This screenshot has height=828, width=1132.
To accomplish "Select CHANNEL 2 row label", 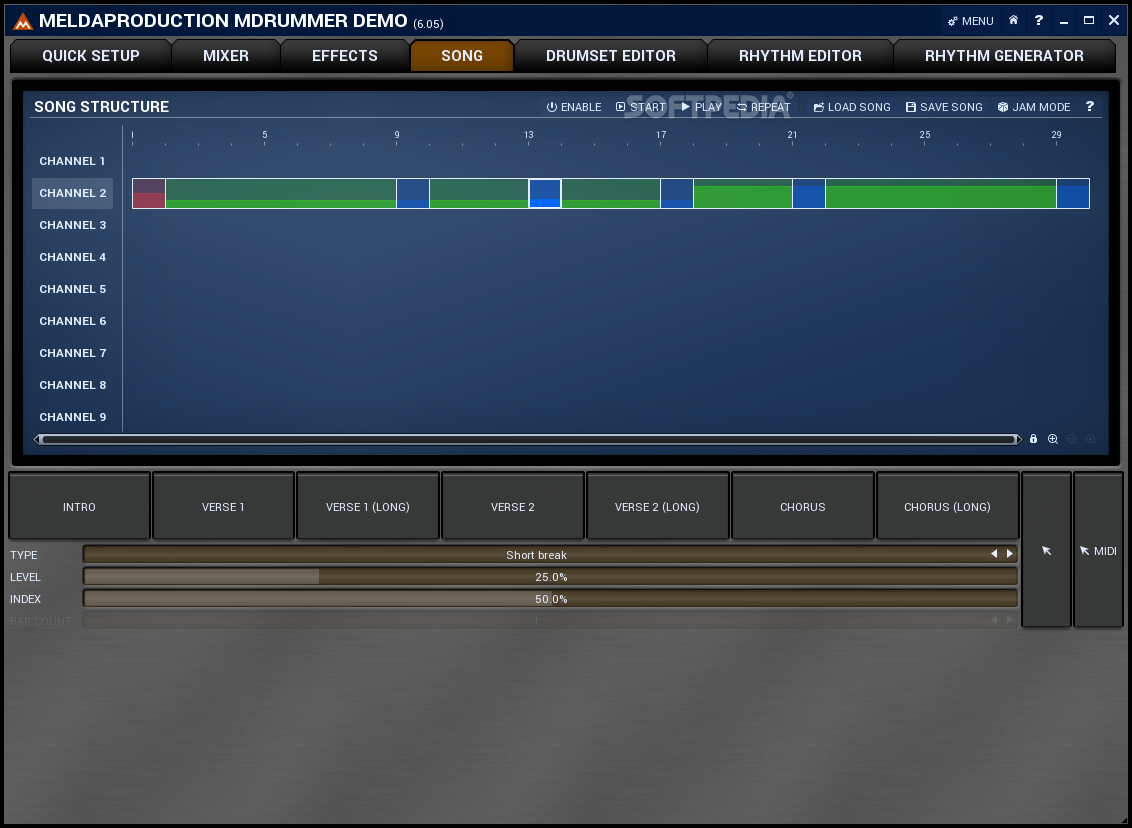I will [x=72, y=193].
